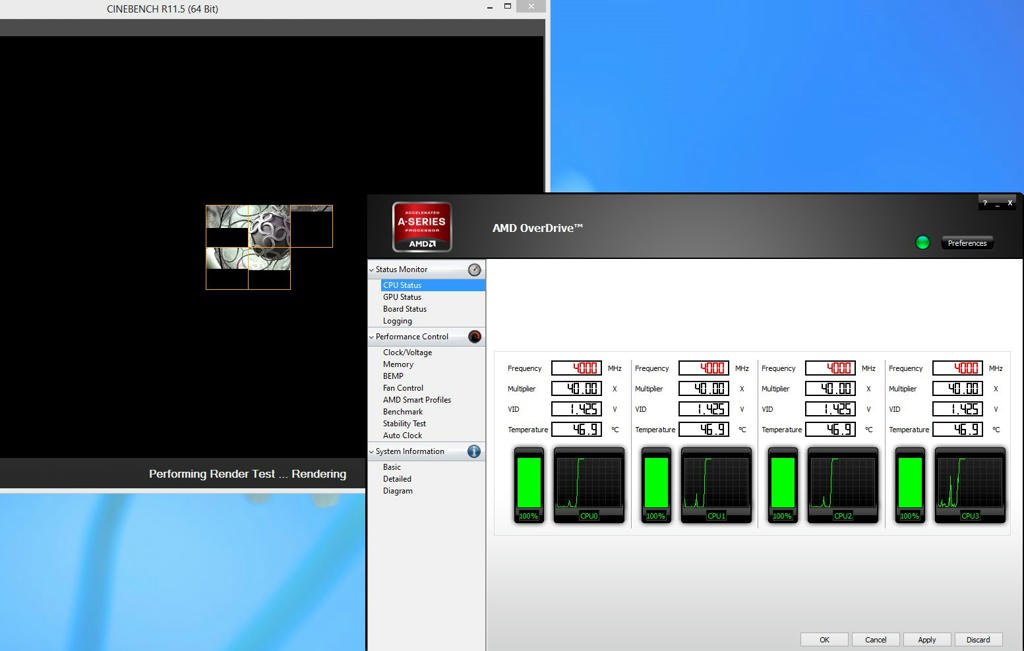Click the CPU2 usage history graph

coord(843,484)
